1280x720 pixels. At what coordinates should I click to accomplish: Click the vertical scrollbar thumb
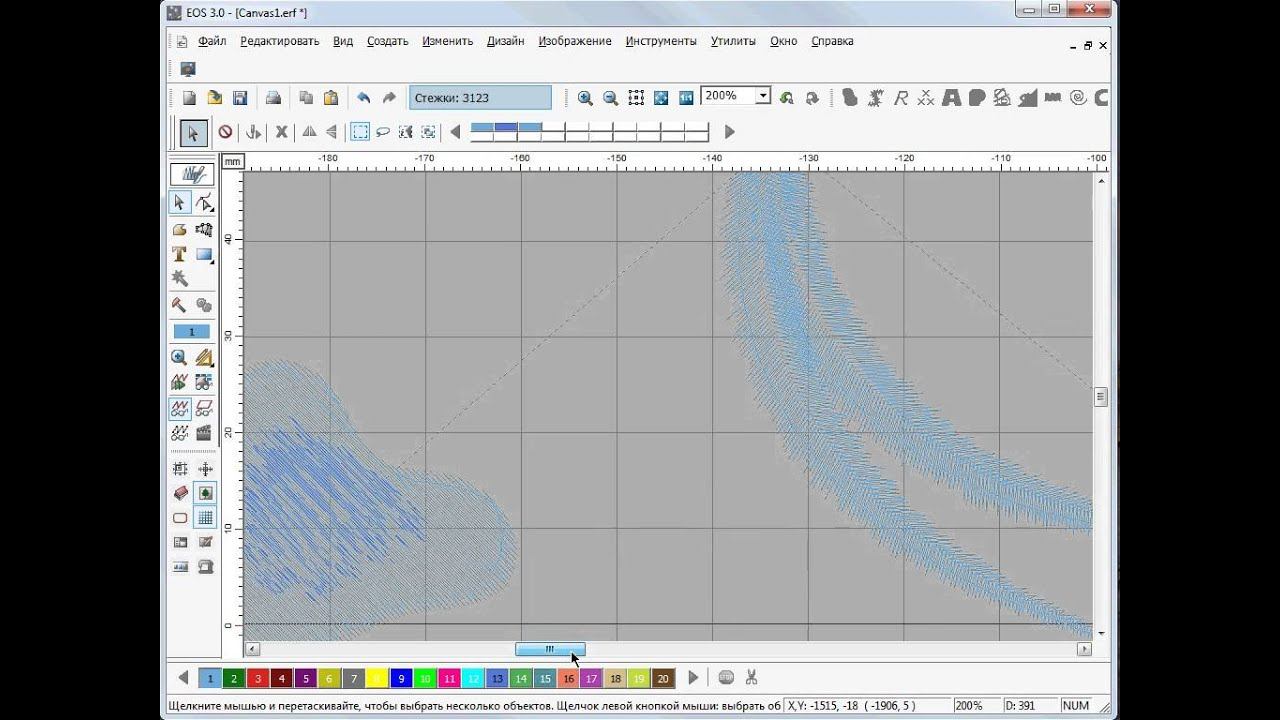tap(1101, 396)
